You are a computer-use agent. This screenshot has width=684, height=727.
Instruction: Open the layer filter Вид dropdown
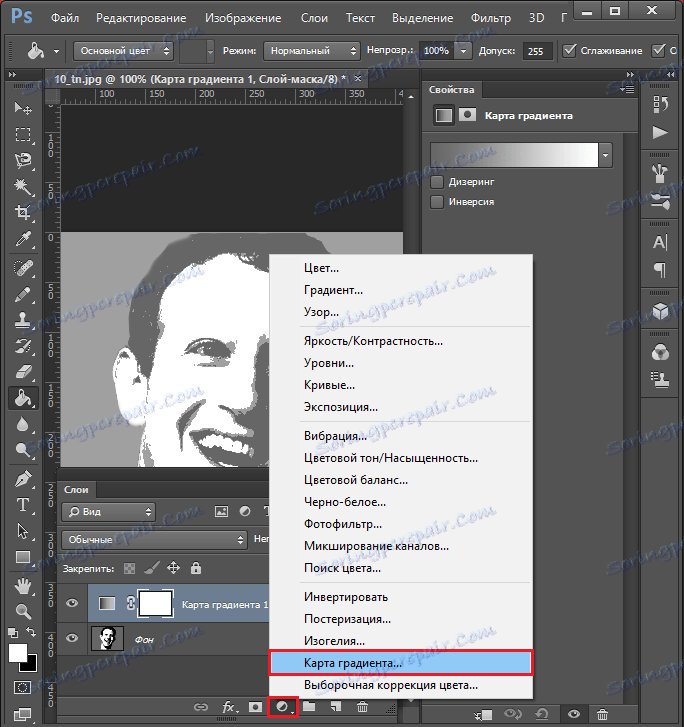coord(109,511)
